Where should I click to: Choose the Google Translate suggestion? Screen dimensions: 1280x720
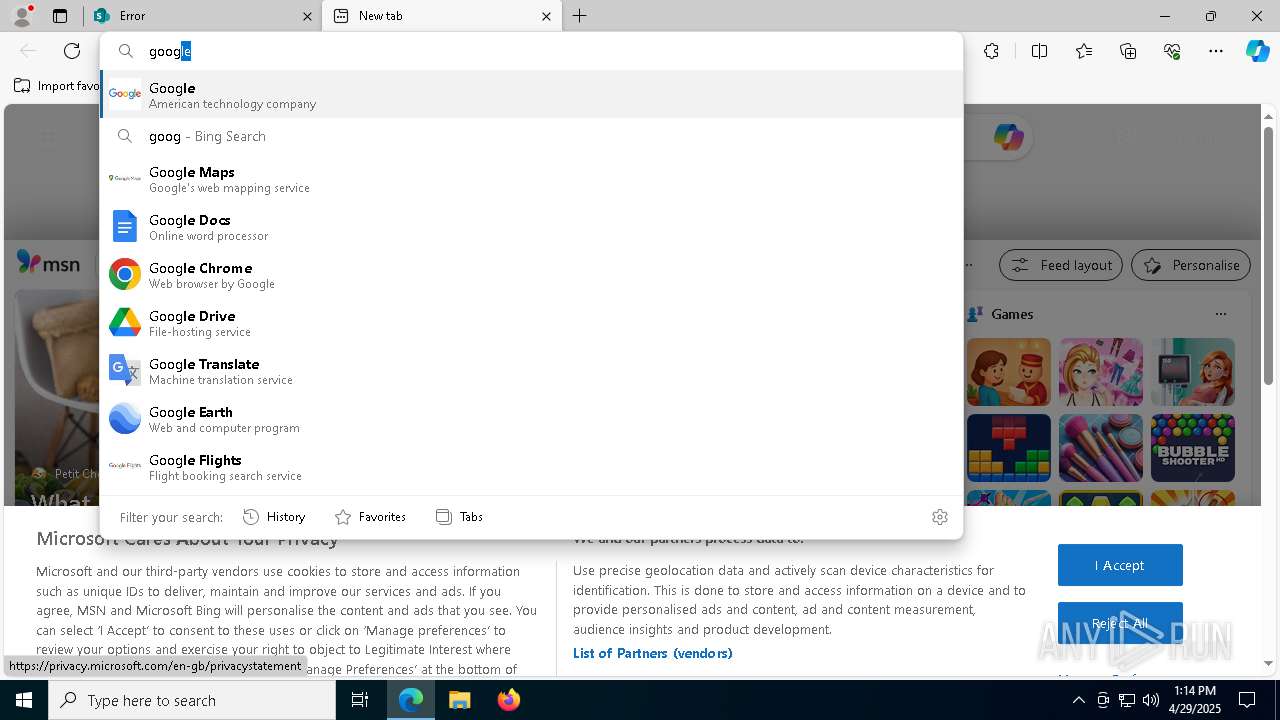pos(531,371)
